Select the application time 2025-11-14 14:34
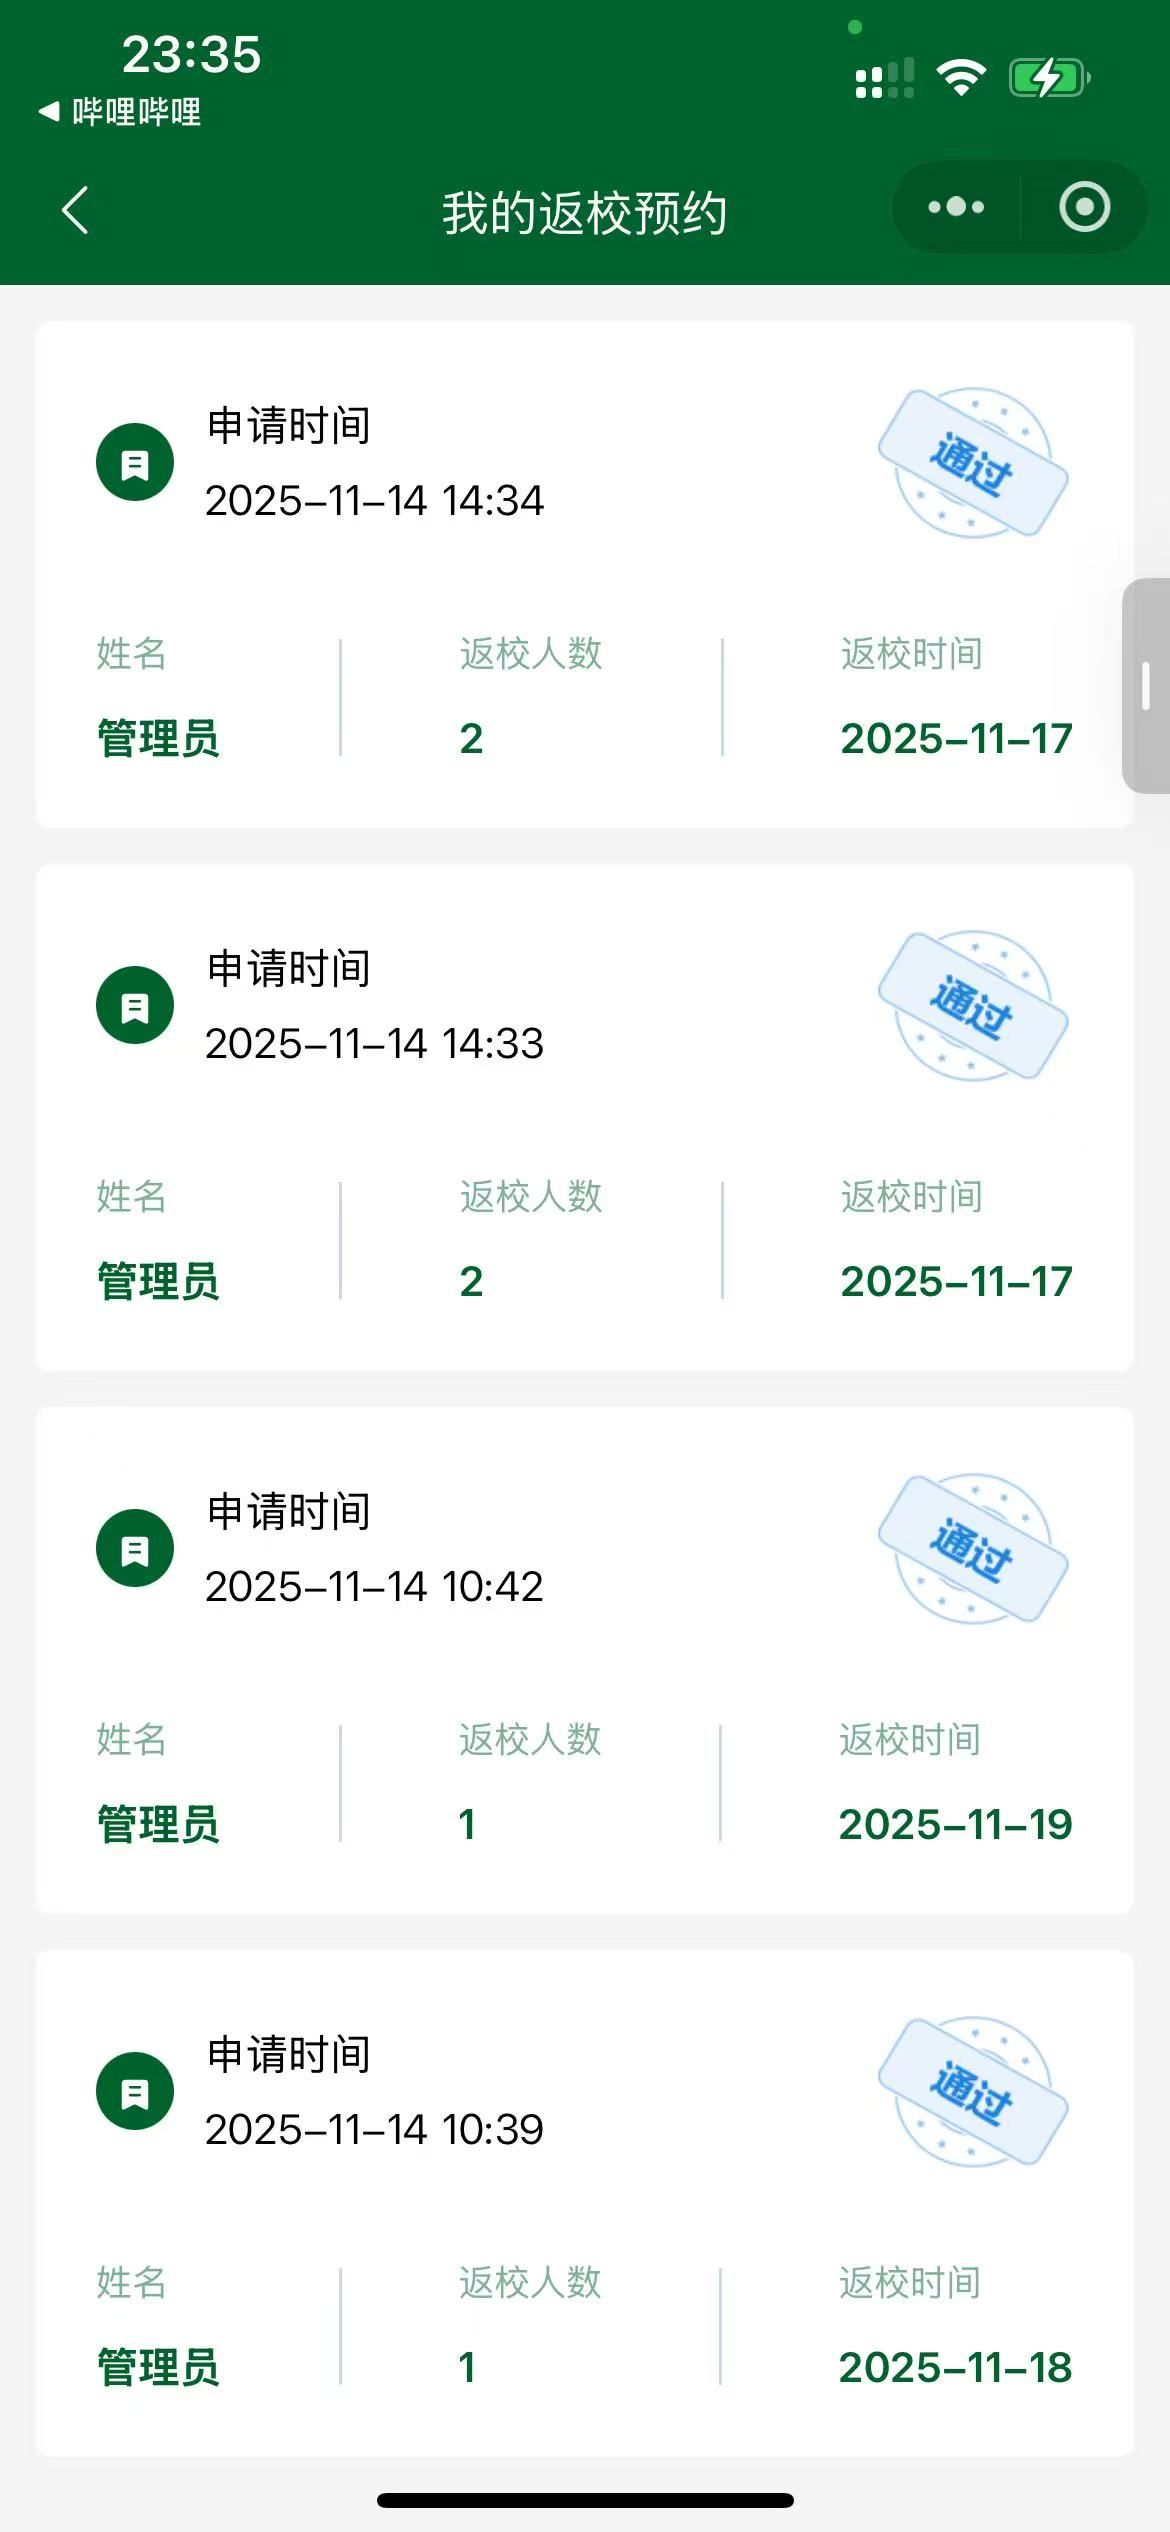This screenshot has width=1170, height=2532. 374,501
